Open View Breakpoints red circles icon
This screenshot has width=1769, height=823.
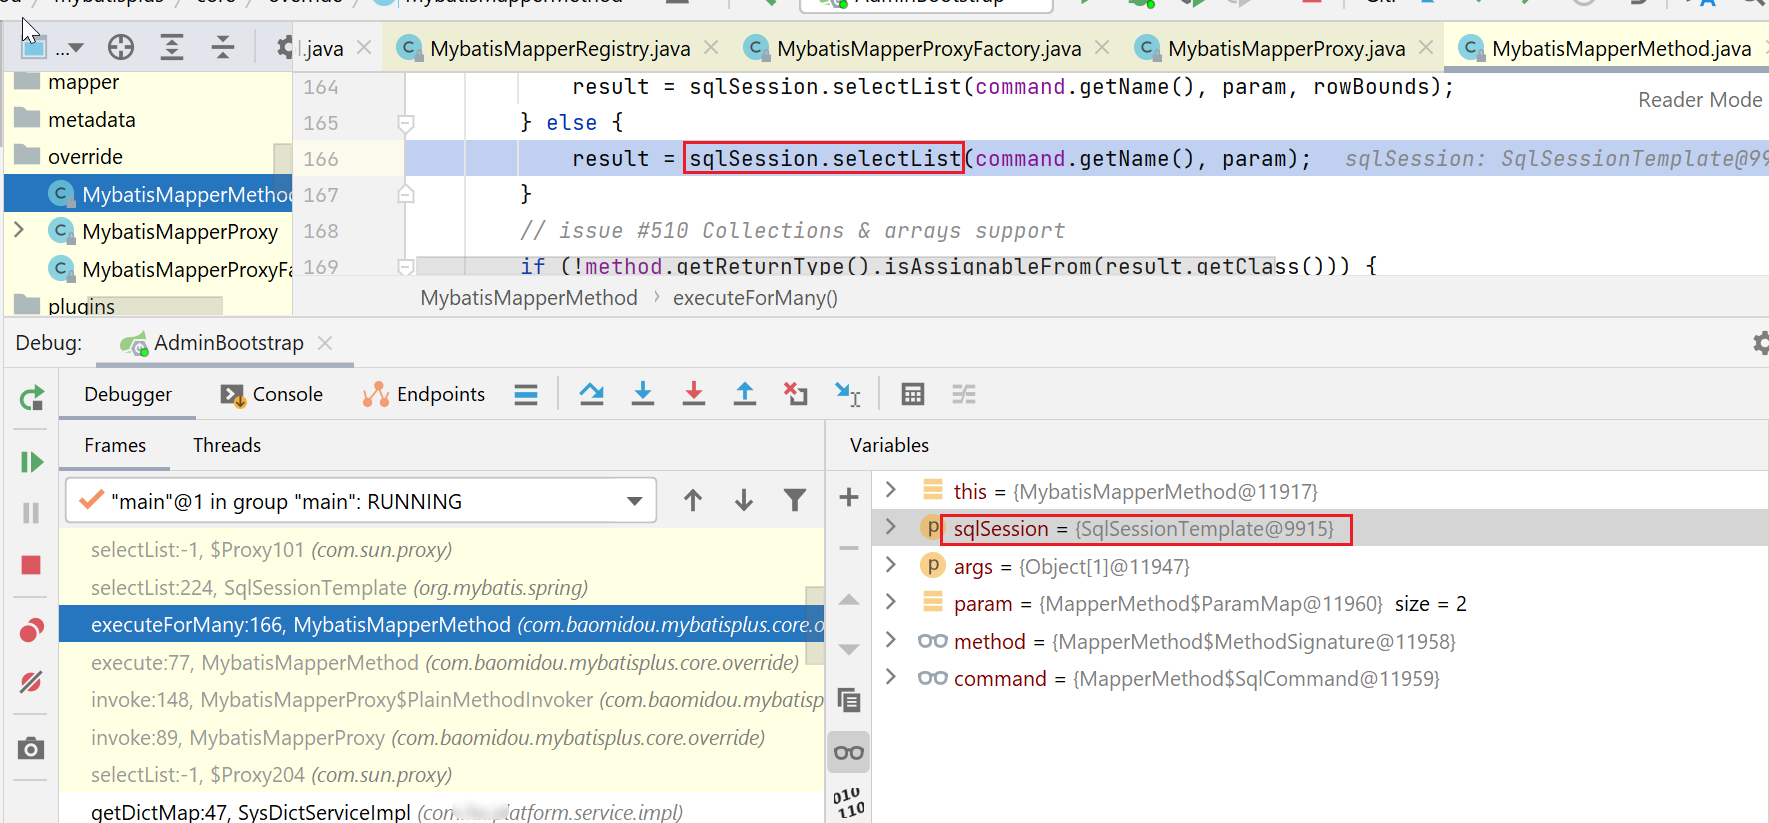click(31, 630)
